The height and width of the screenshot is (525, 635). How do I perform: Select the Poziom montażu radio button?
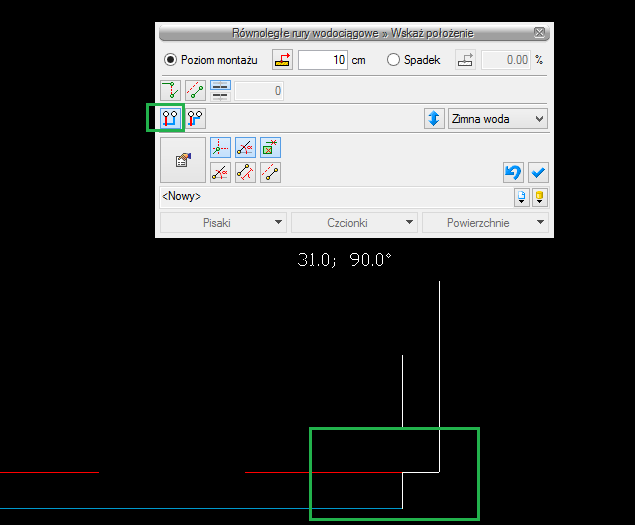[x=170, y=60]
